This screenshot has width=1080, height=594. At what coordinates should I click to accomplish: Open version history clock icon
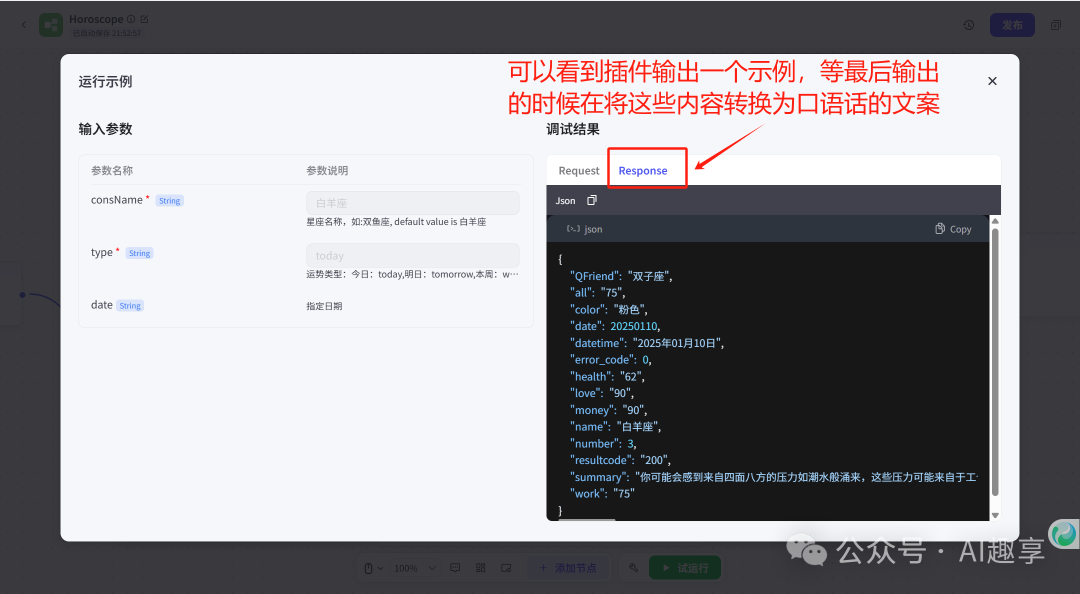pos(968,25)
